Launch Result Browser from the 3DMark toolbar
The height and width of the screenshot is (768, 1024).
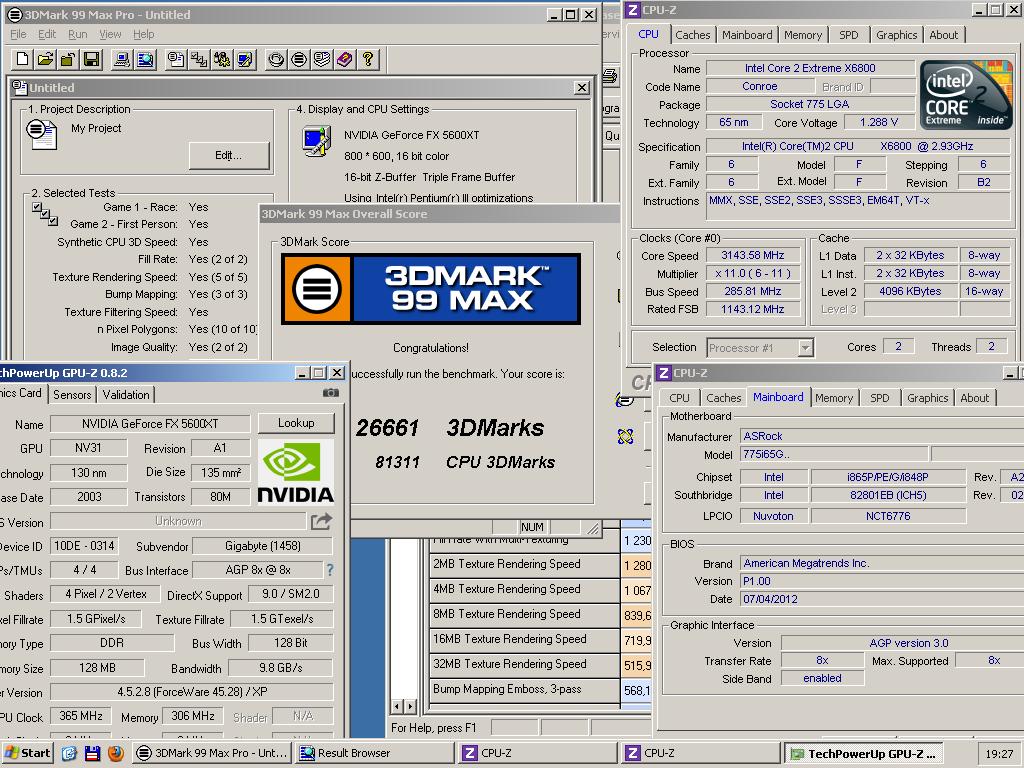click(145, 59)
